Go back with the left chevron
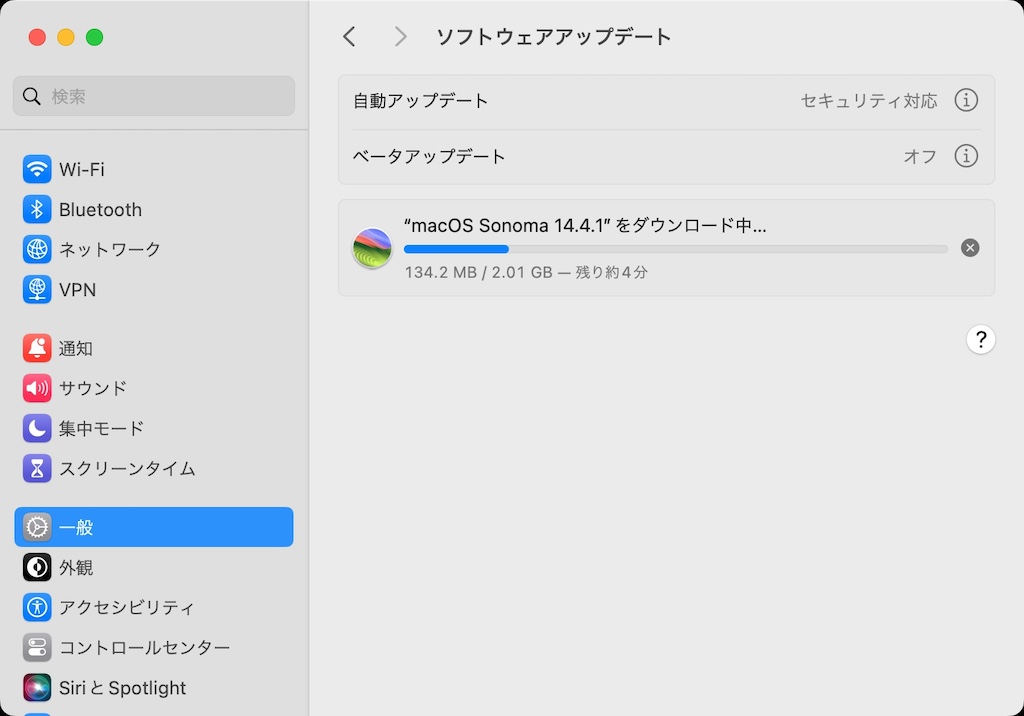1024x716 pixels. [349, 37]
